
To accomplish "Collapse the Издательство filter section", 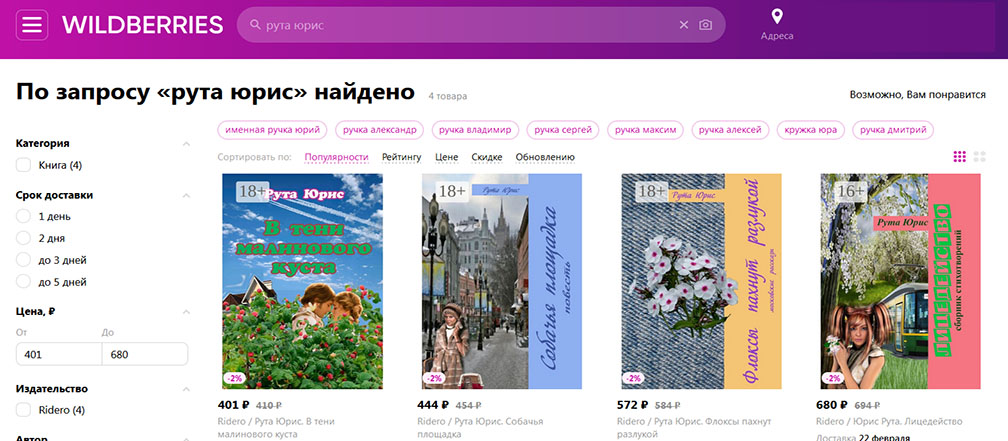I will click(186, 389).
